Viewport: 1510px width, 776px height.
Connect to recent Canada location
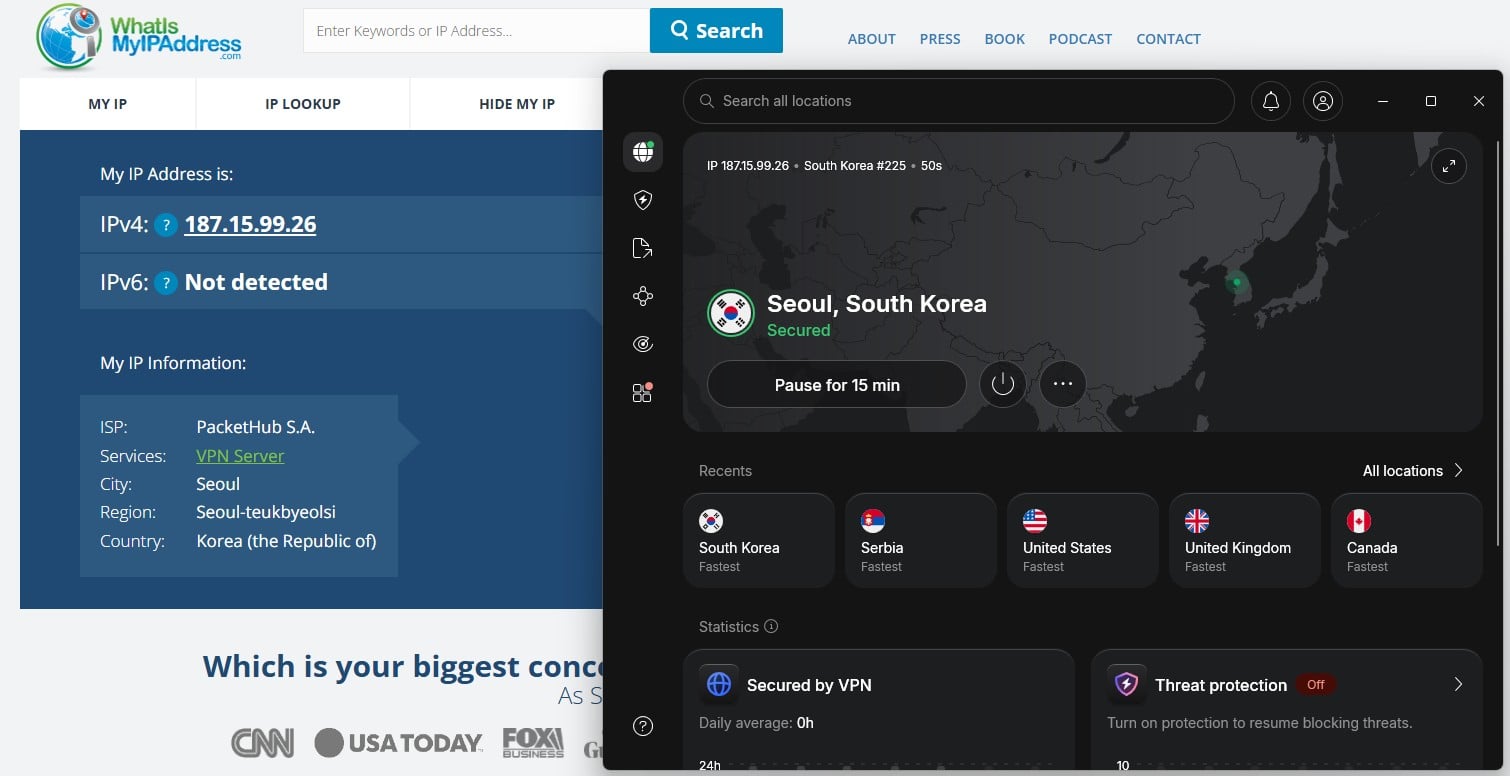[1407, 540]
